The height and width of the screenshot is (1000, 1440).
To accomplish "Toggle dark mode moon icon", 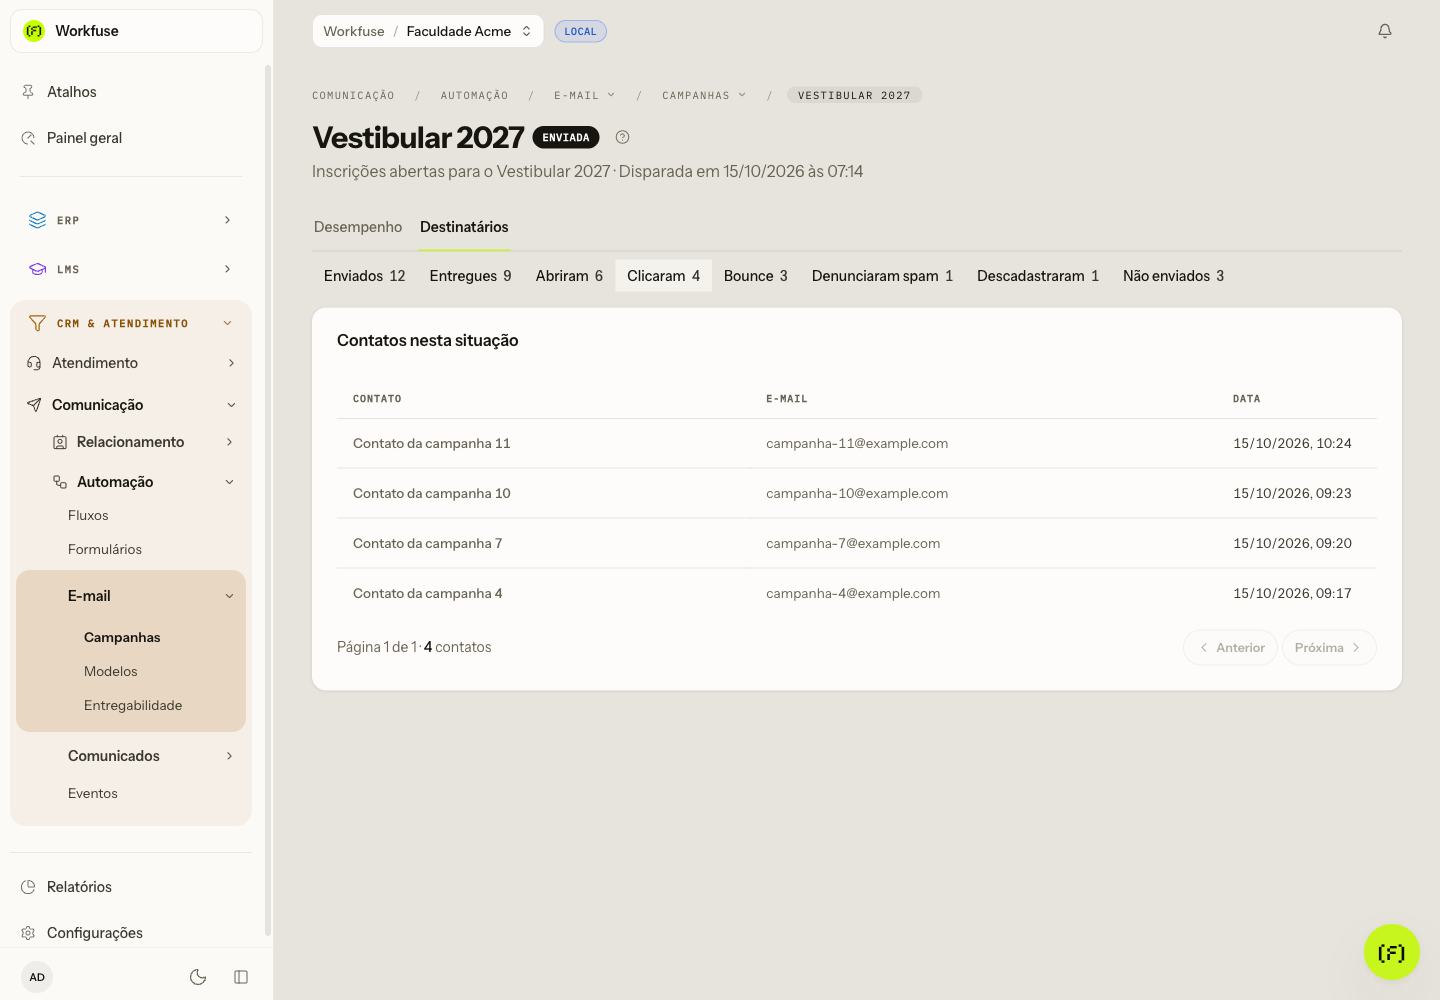I will coord(198,977).
